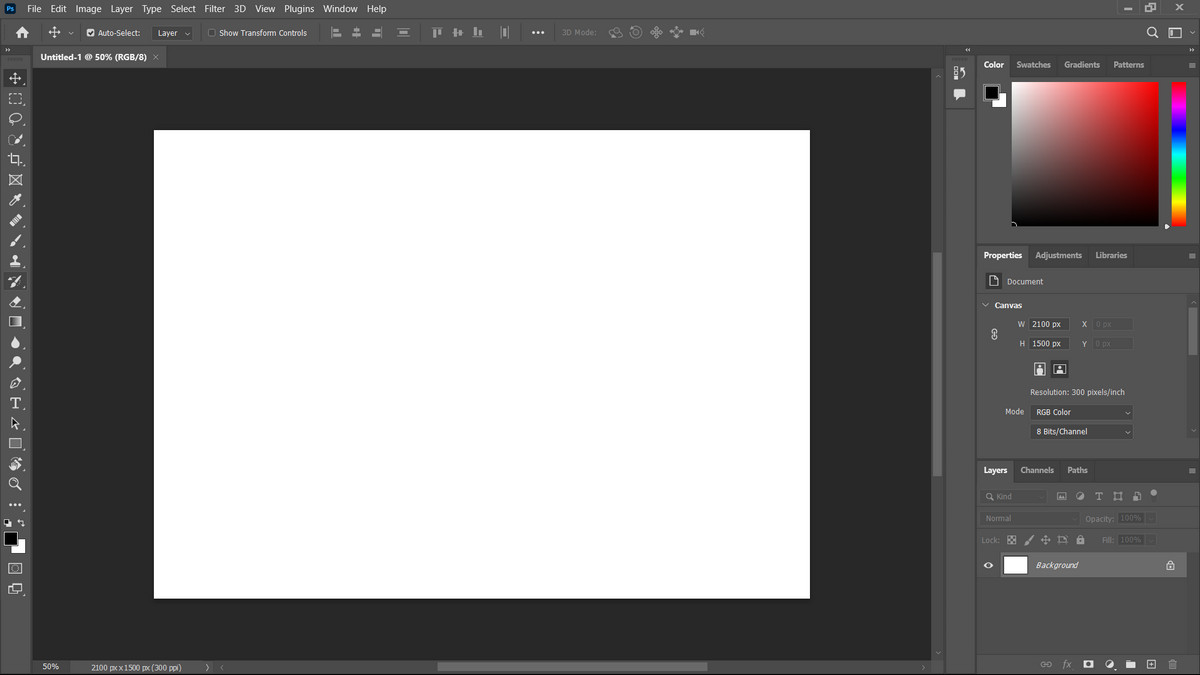The width and height of the screenshot is (1200, 675).
Task: Open the Swatches tab
Action: click(x=1033, y=65)
